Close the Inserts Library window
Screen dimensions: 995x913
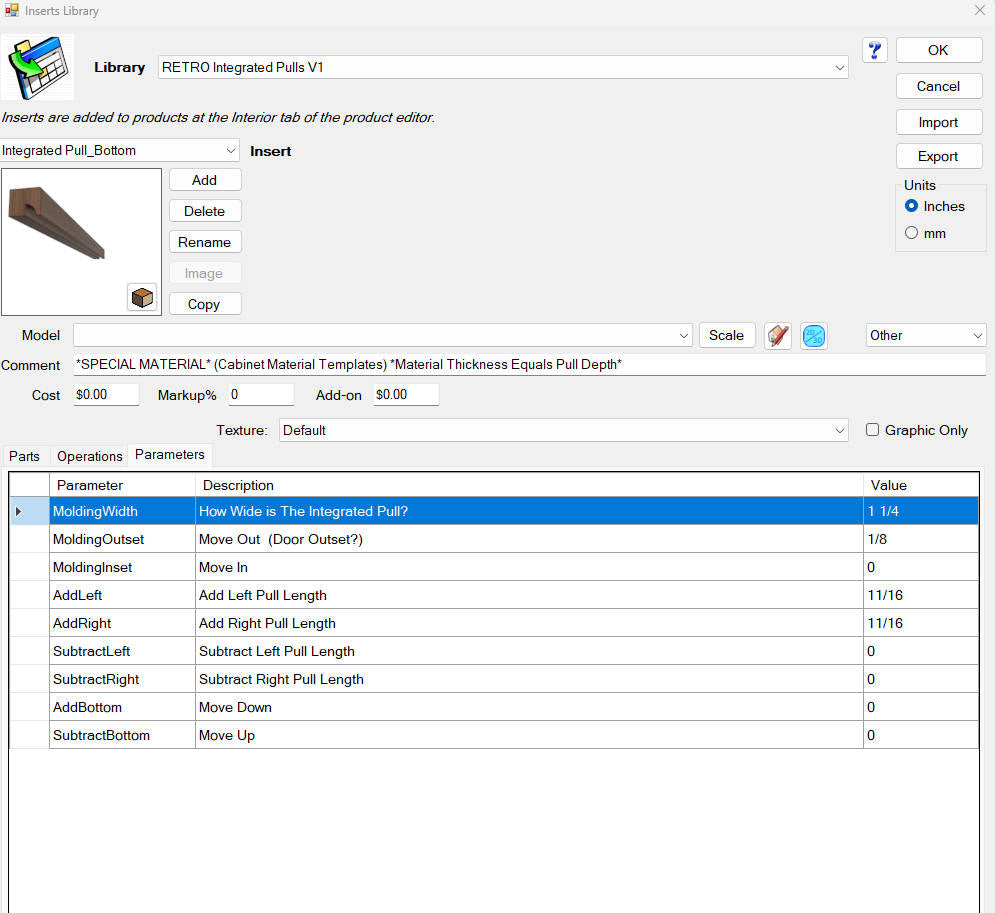click(x=979, y=10)
